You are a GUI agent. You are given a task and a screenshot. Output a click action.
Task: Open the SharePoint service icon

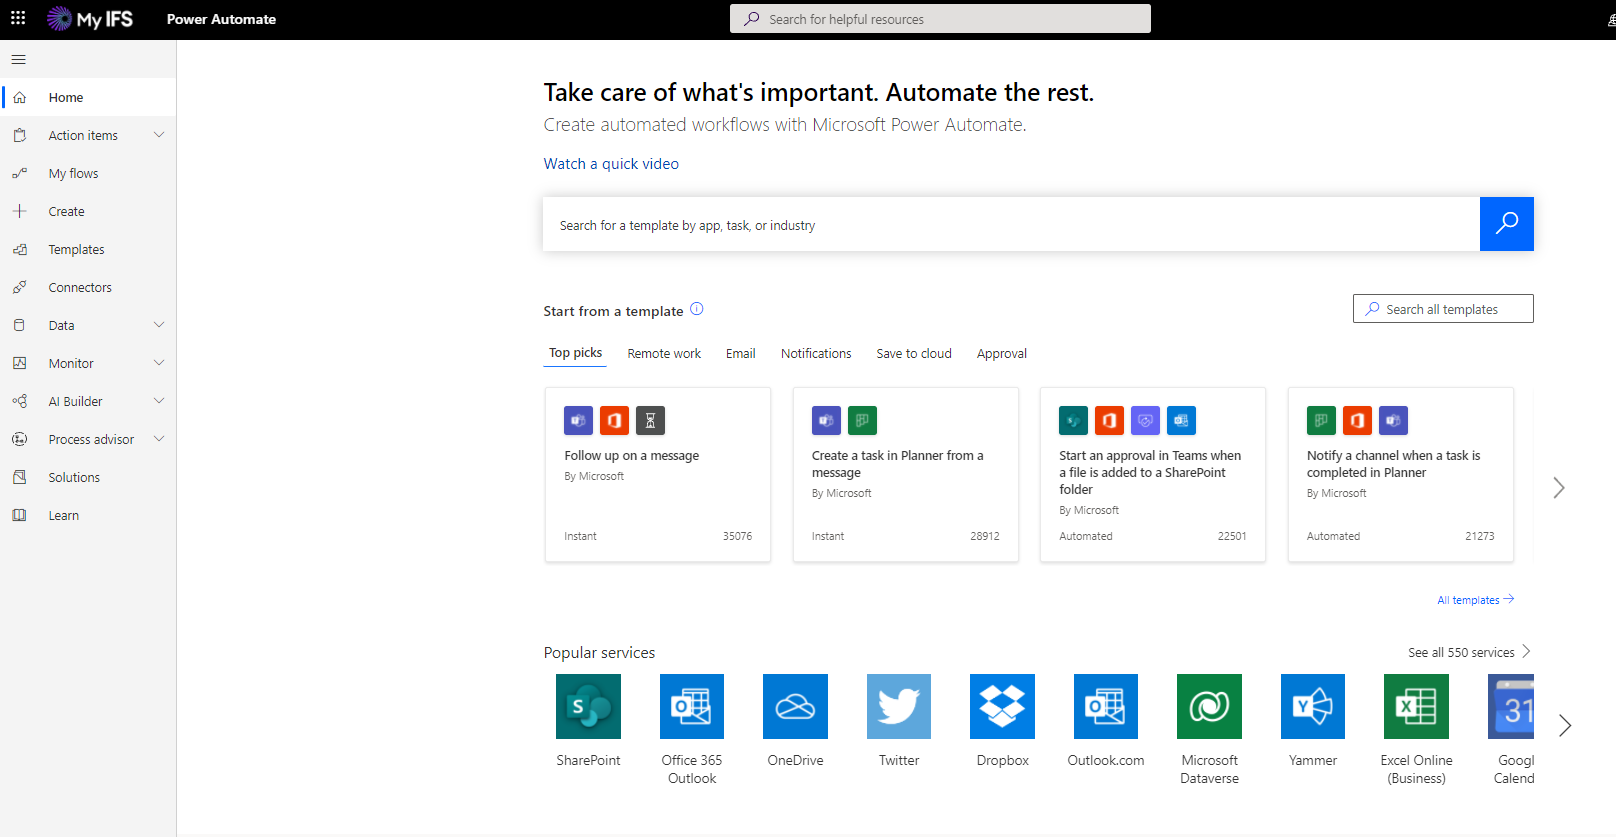pos(588,707)
